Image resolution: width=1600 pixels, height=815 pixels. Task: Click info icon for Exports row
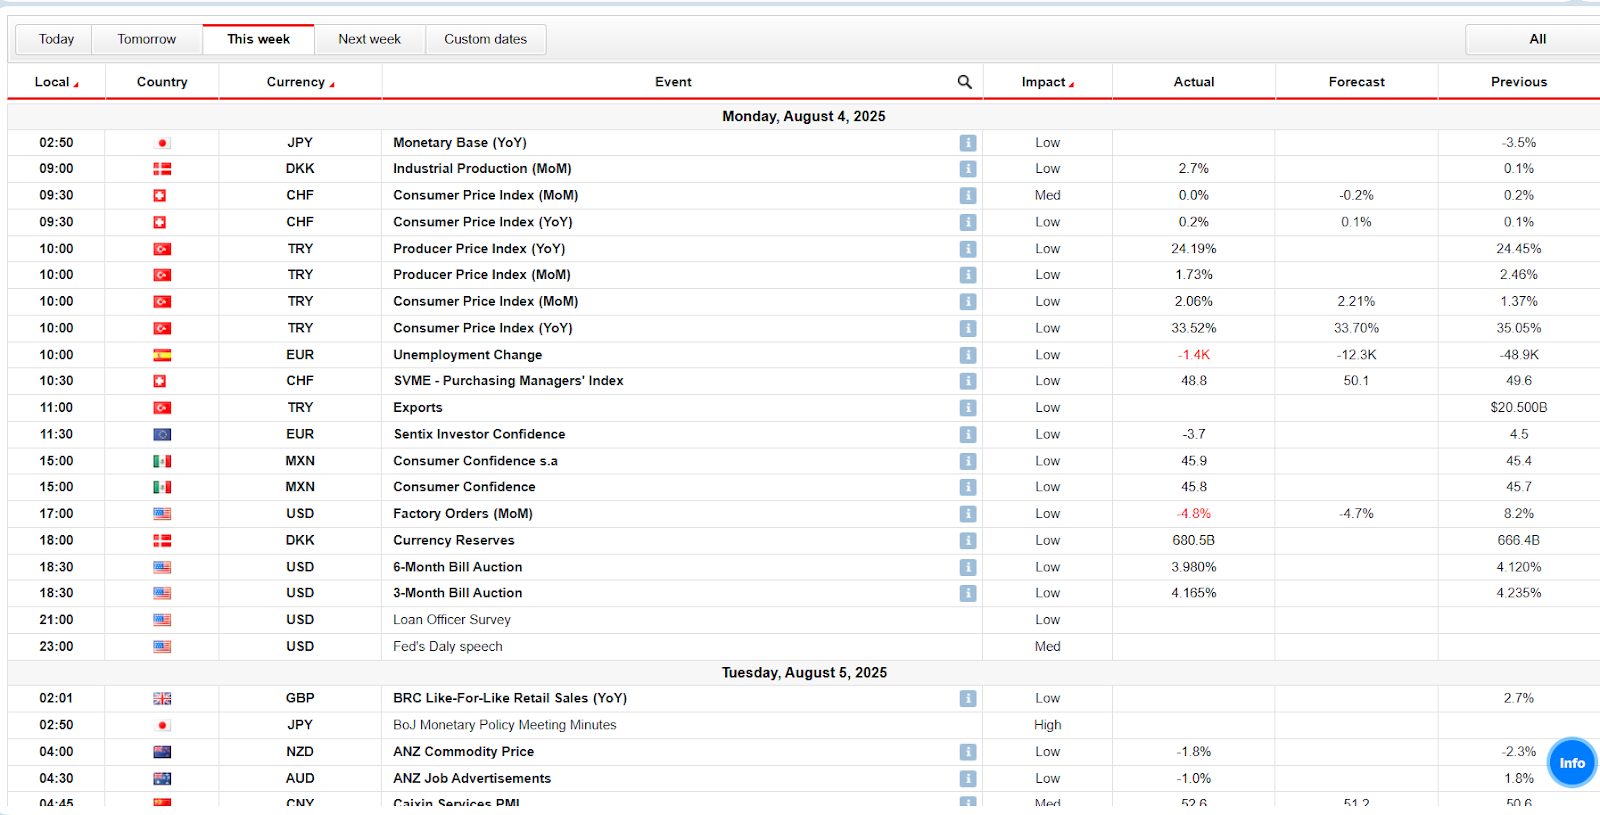[x=967, y=408]
